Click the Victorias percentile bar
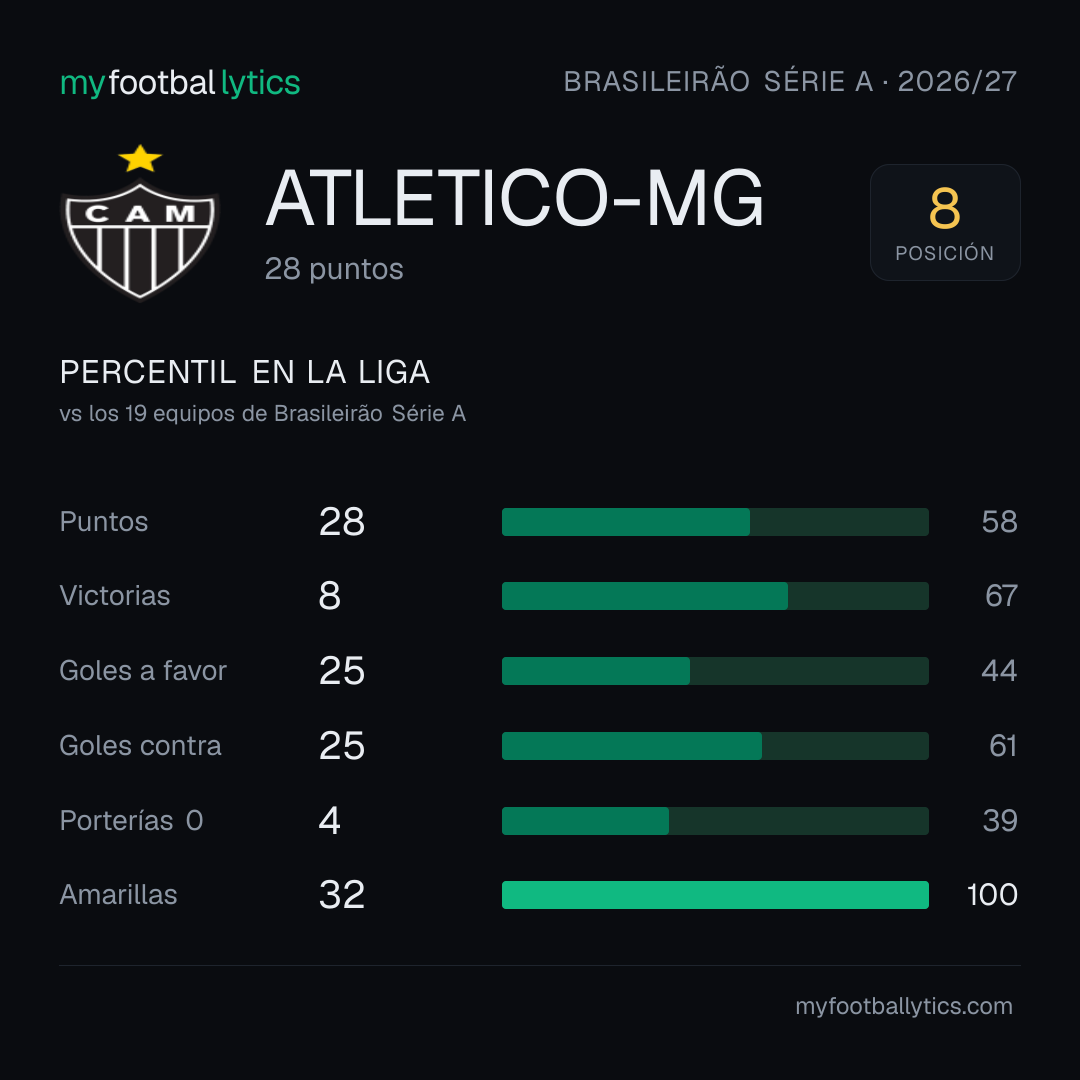The width and height of the screenshot is (1080, 1080). [715, 596]
